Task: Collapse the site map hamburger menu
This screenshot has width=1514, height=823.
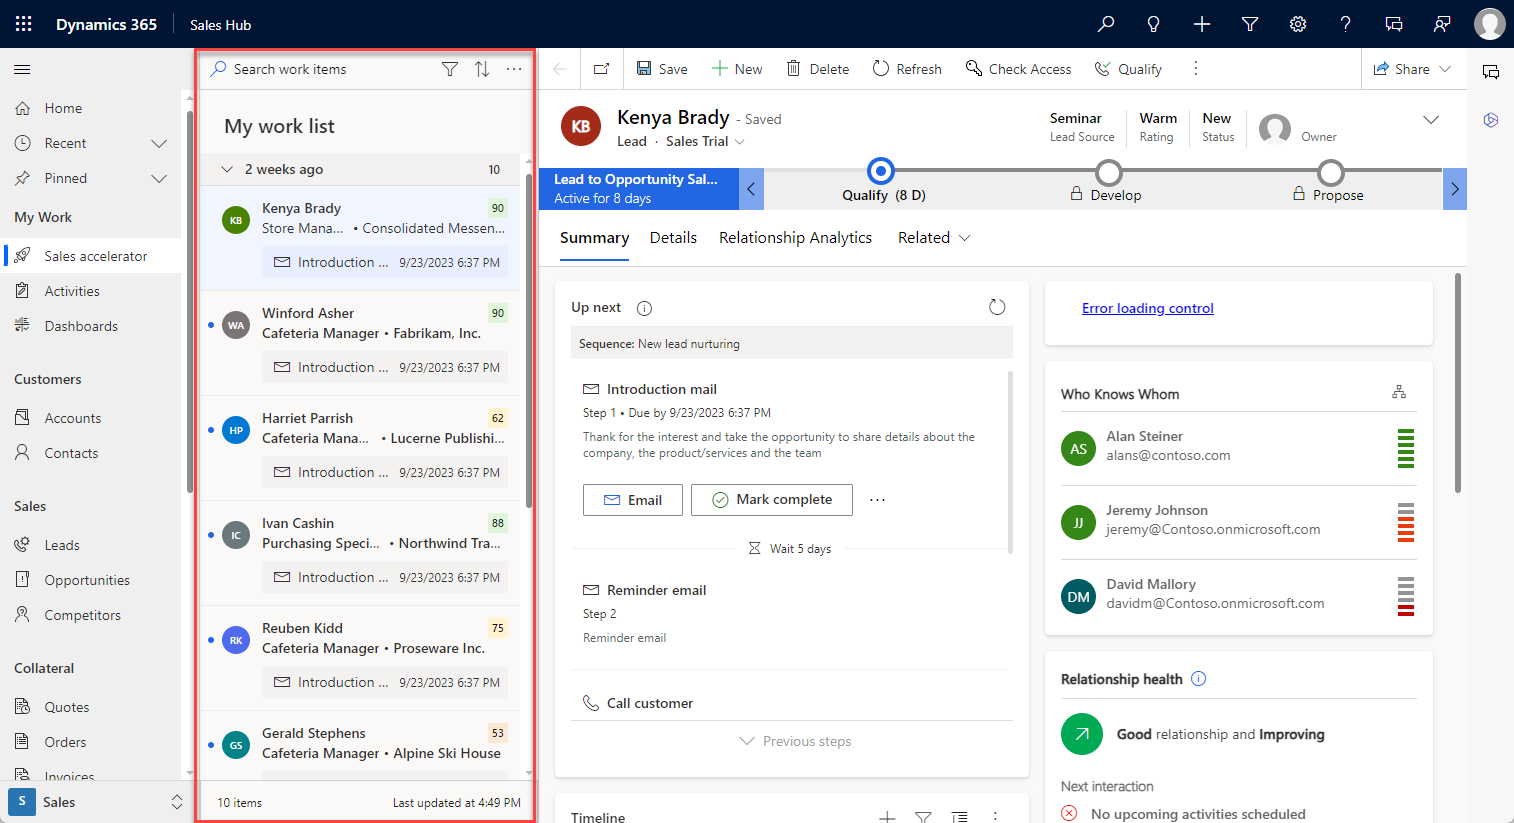Action: pyautogui.click(x=22, y=69)
